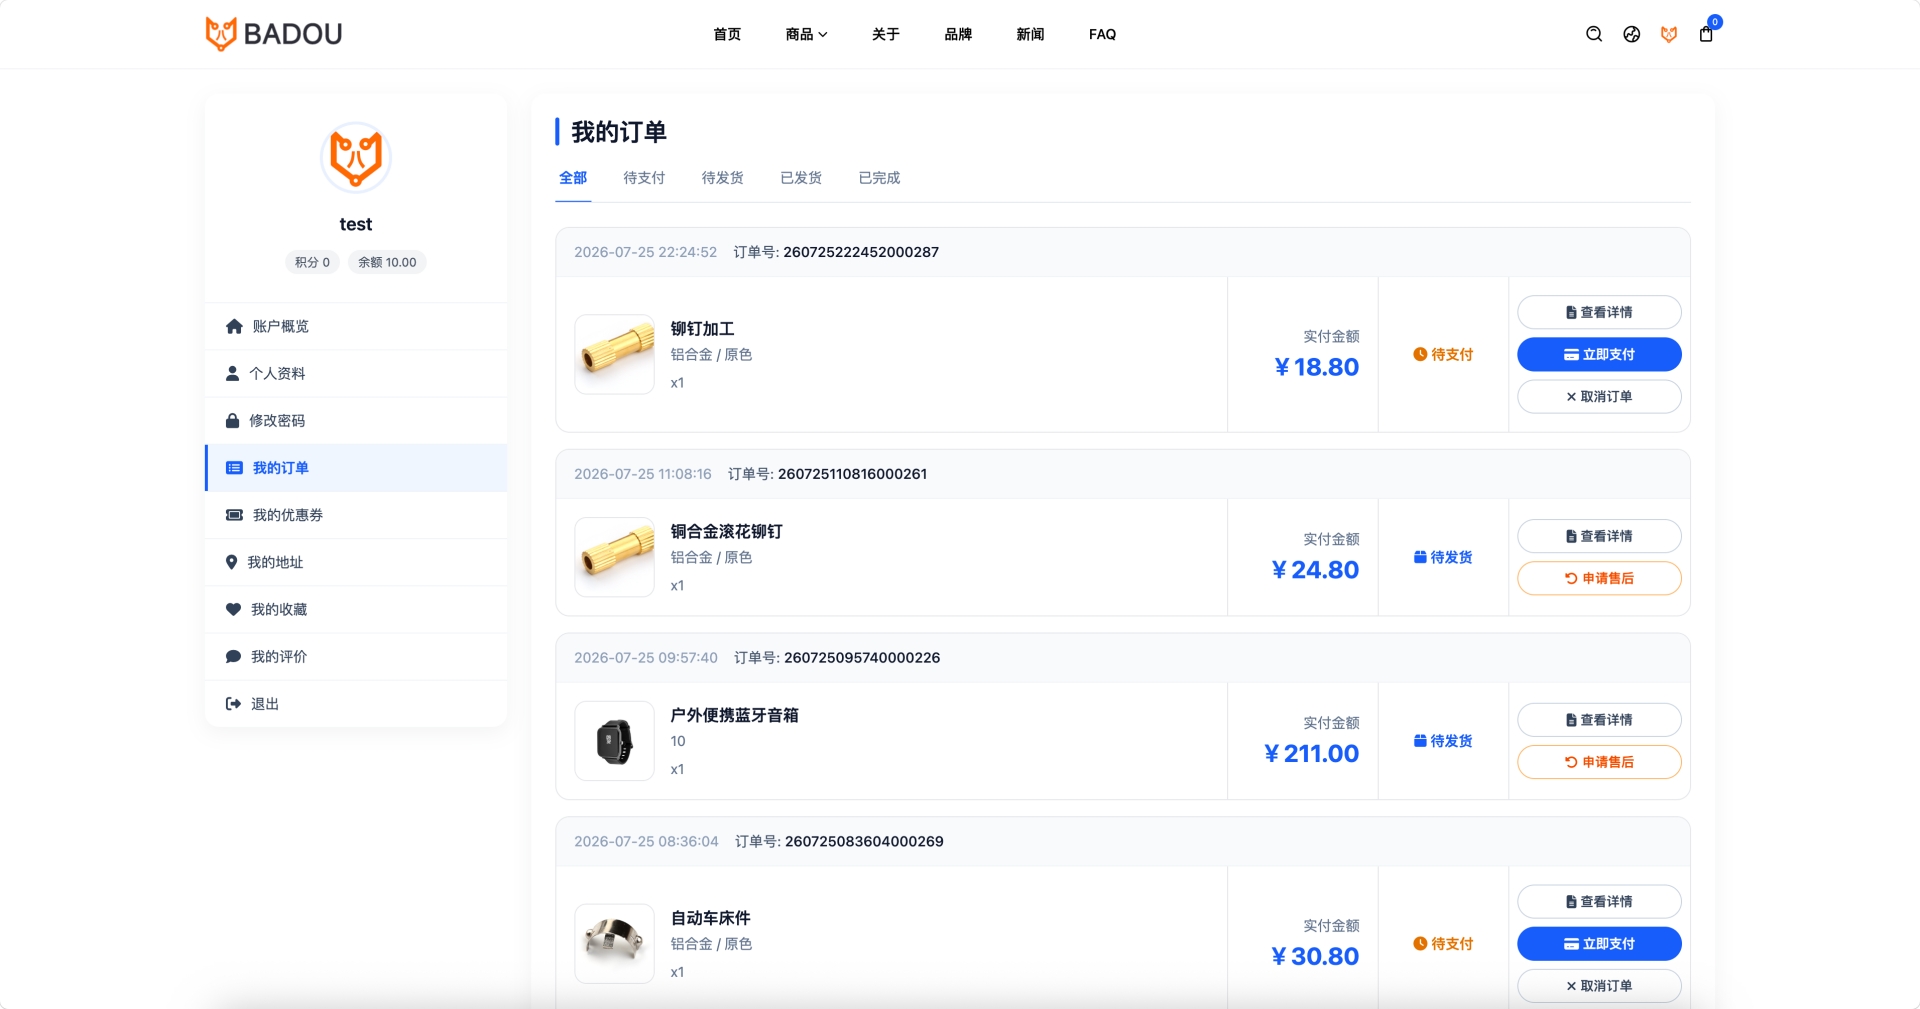Click 取消订单 for 铆钉加工 order
The image size is (1920, 1009).
[x=1599, y=396]
